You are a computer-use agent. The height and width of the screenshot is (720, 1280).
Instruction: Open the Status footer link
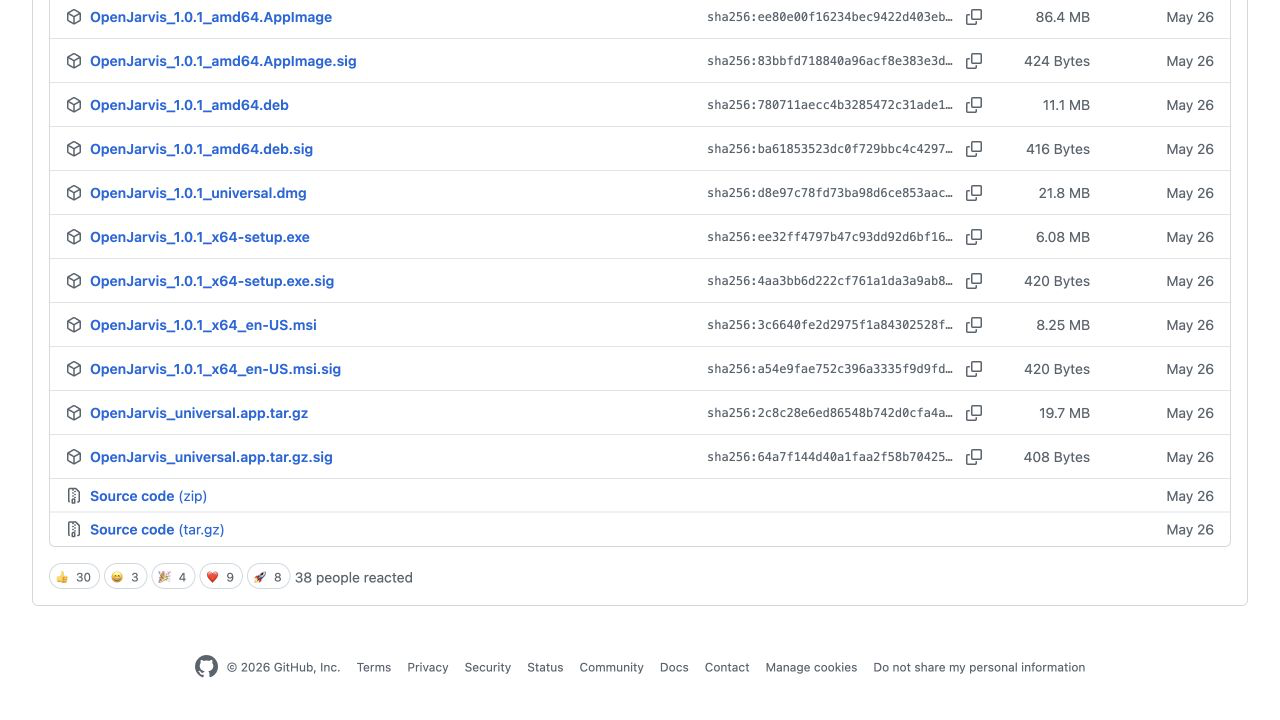(x=545, y=667)
